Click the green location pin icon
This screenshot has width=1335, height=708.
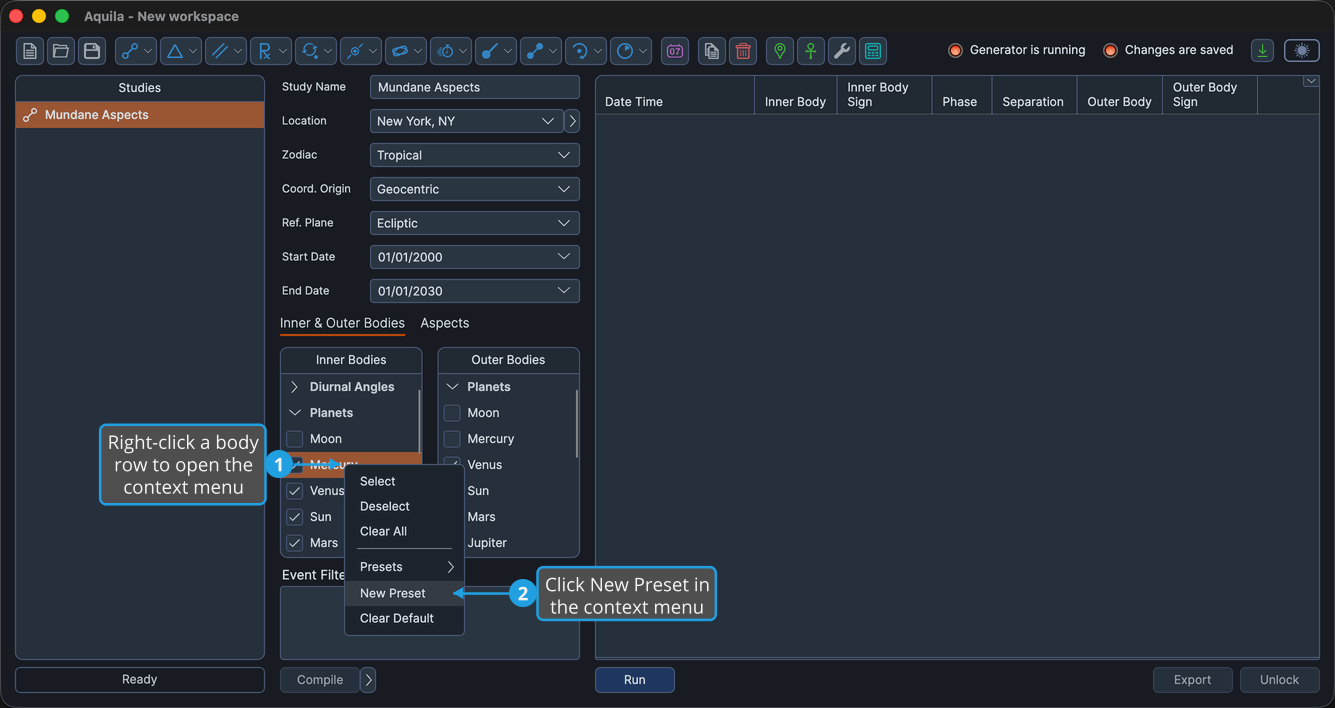(780, 51)
